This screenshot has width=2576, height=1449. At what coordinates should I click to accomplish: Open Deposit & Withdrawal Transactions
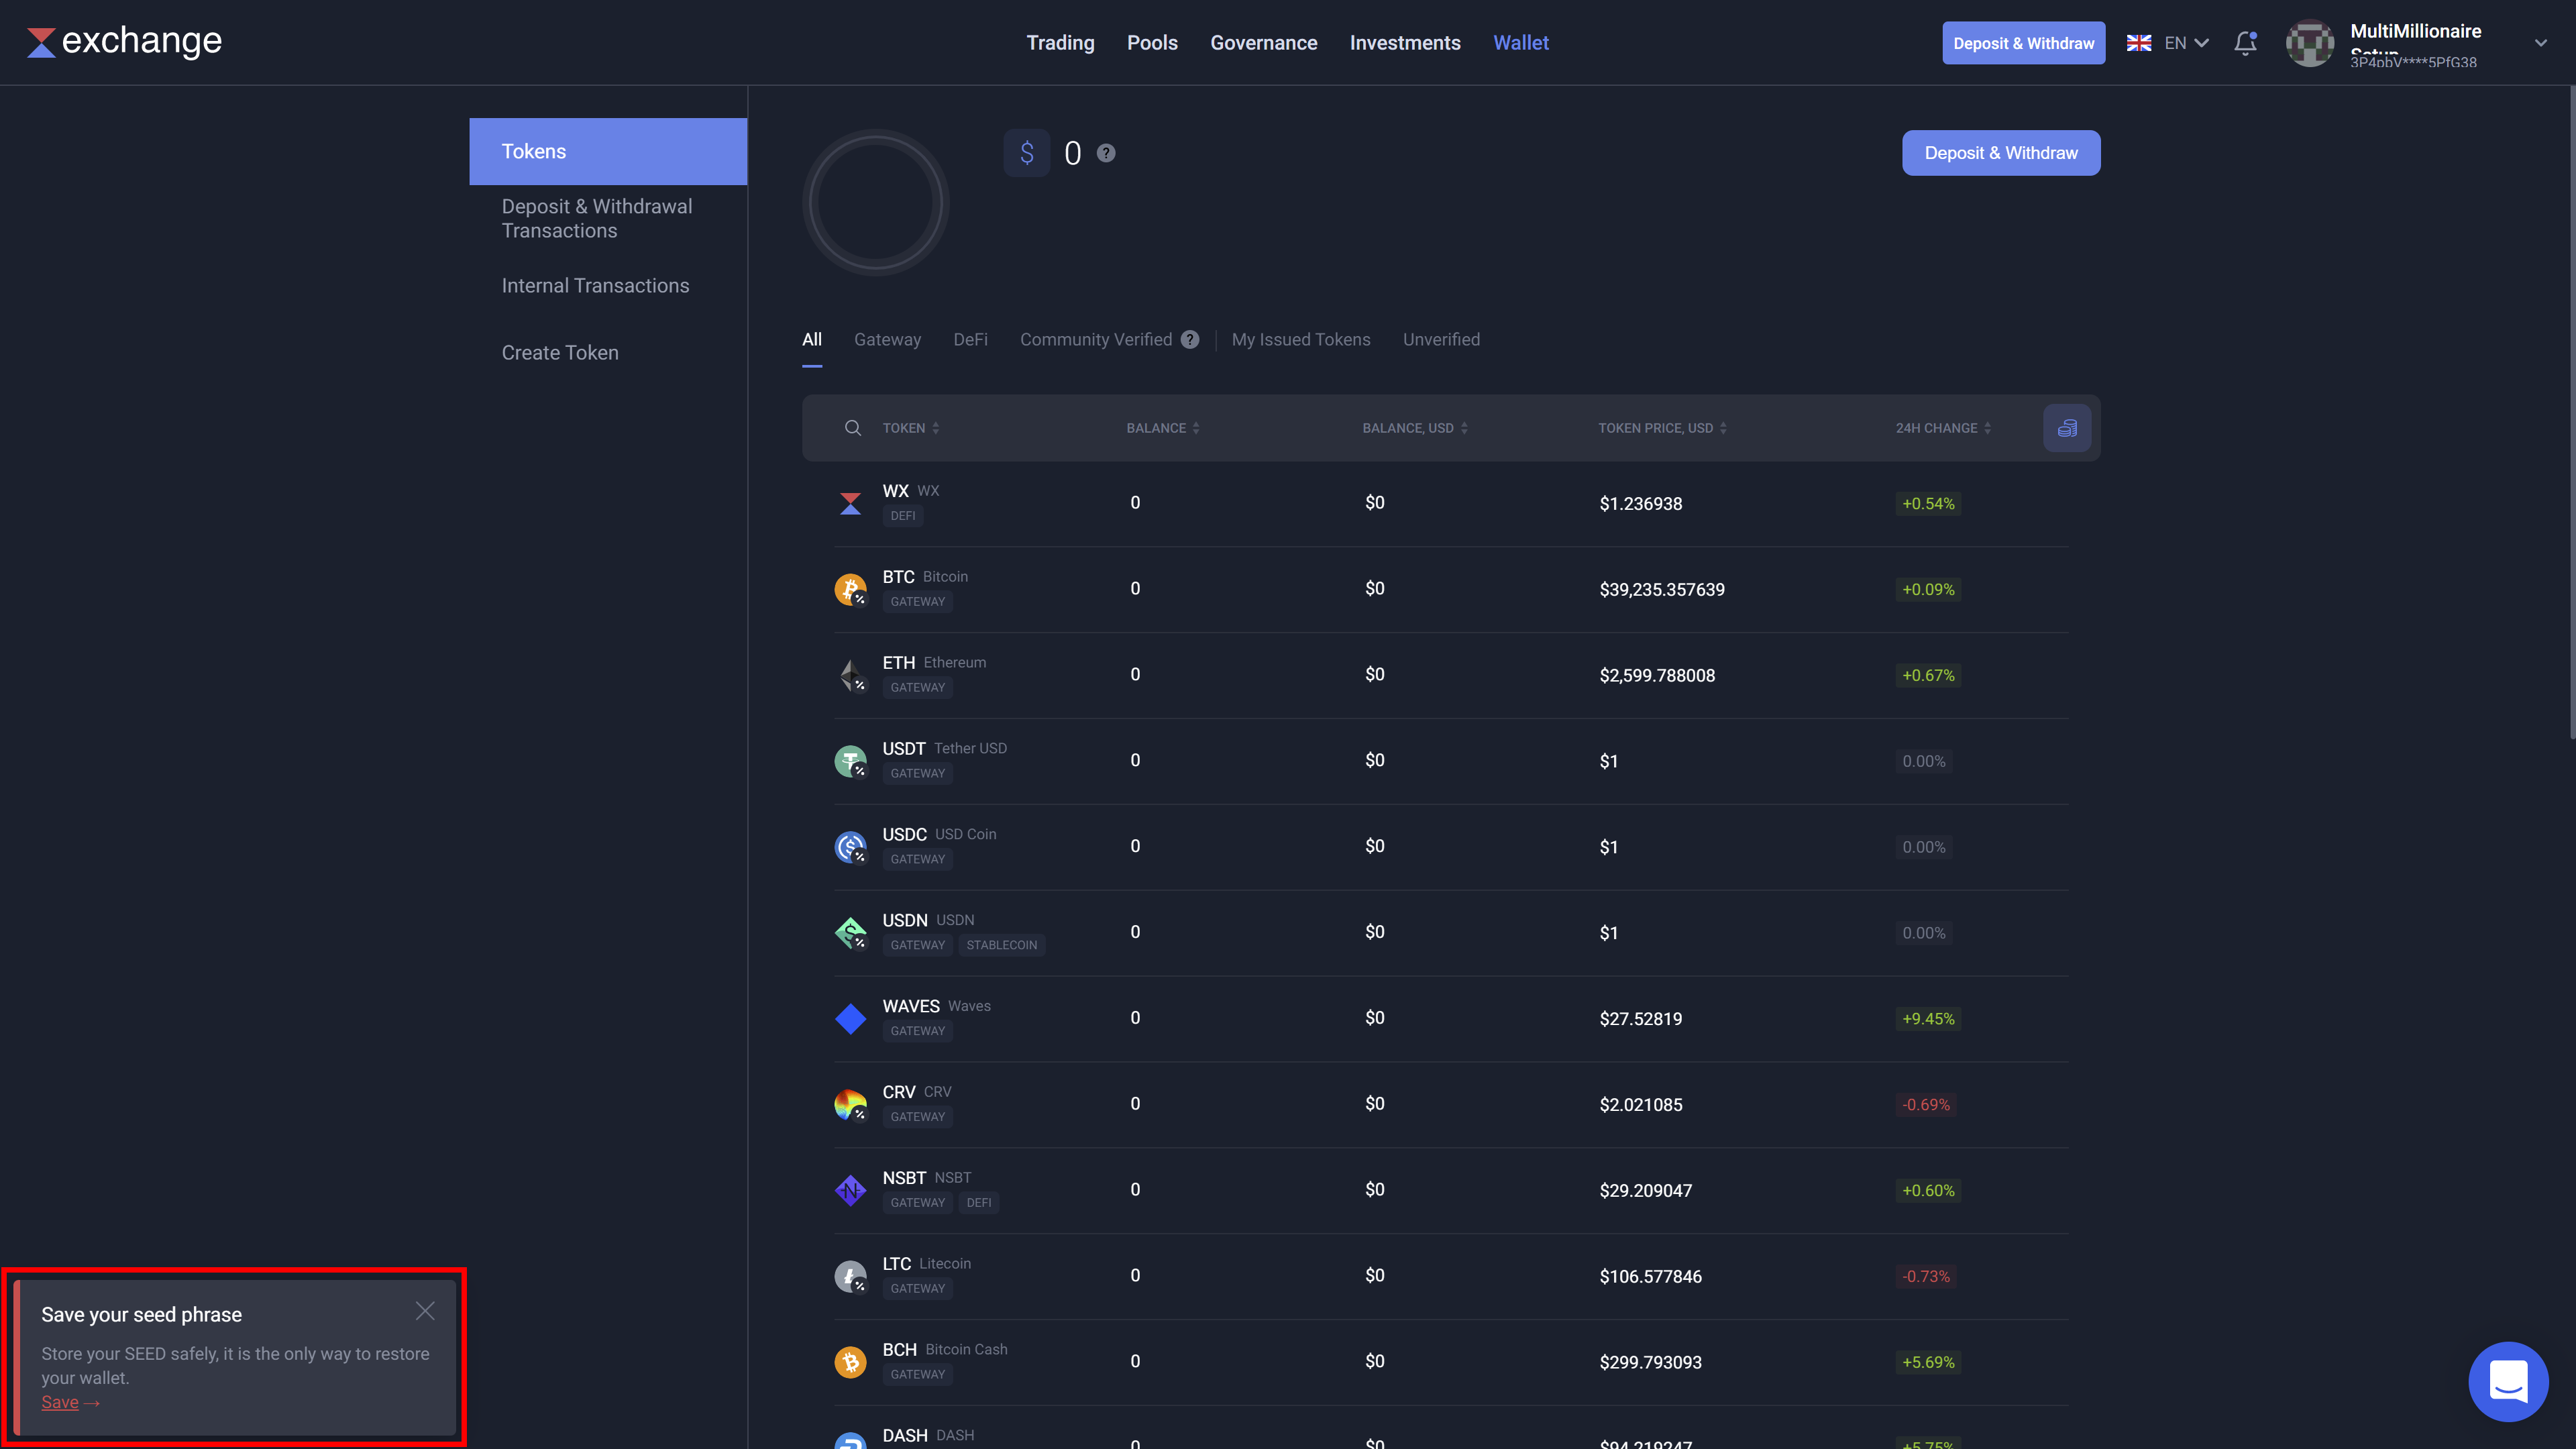point(597,218)
